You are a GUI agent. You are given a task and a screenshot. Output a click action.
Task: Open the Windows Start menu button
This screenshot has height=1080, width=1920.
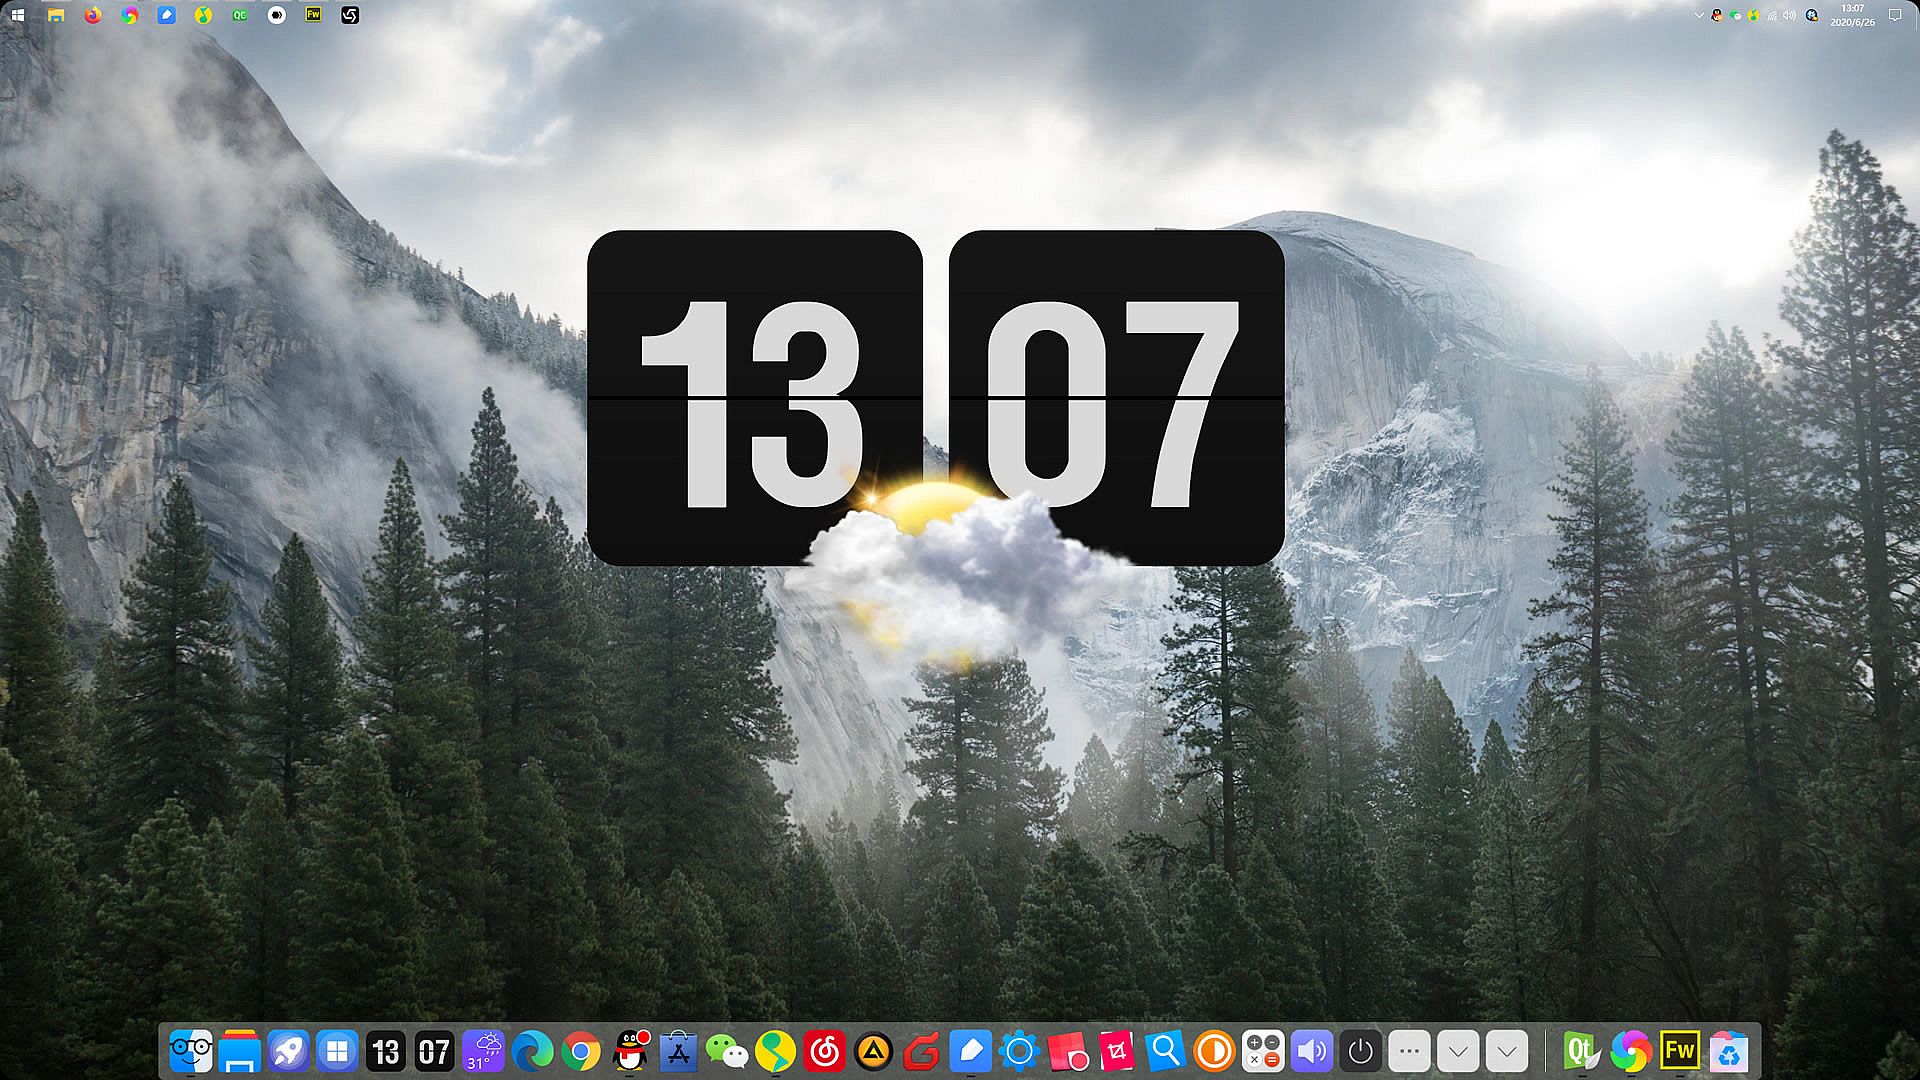[18, 15]
